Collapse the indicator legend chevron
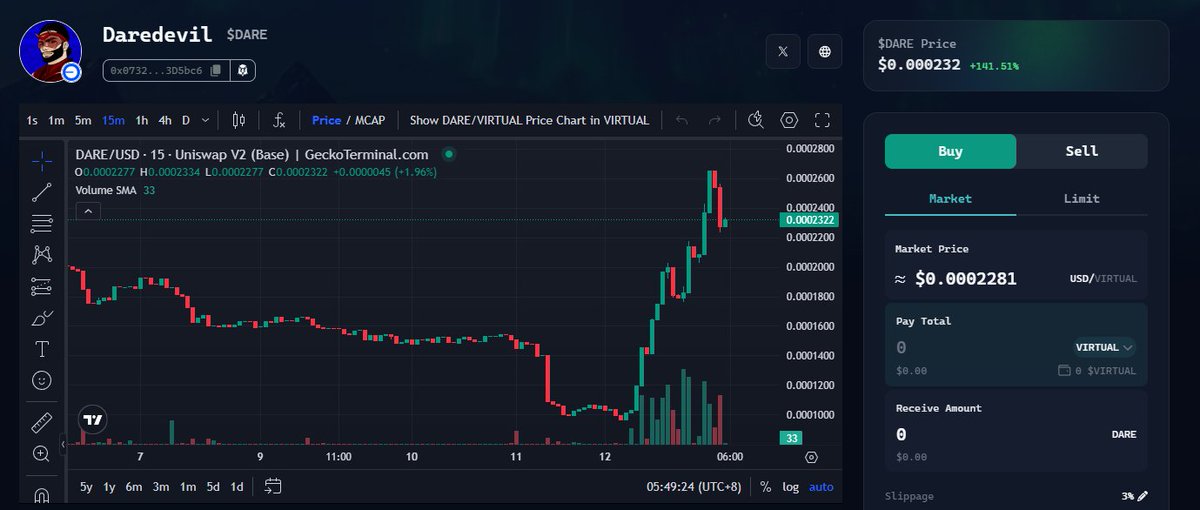This screenshot has width=1200, height=510. tap(88, 211)
